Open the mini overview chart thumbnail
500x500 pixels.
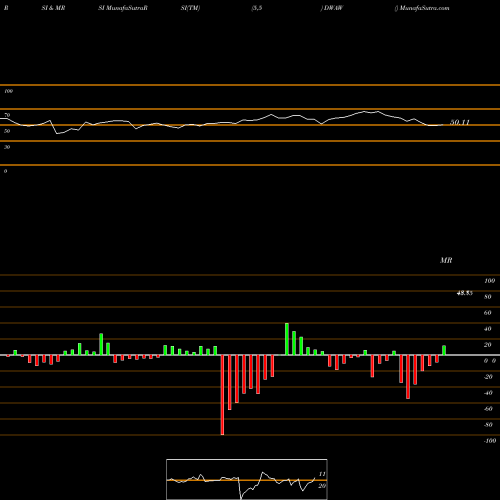click(x=247, y=479)
